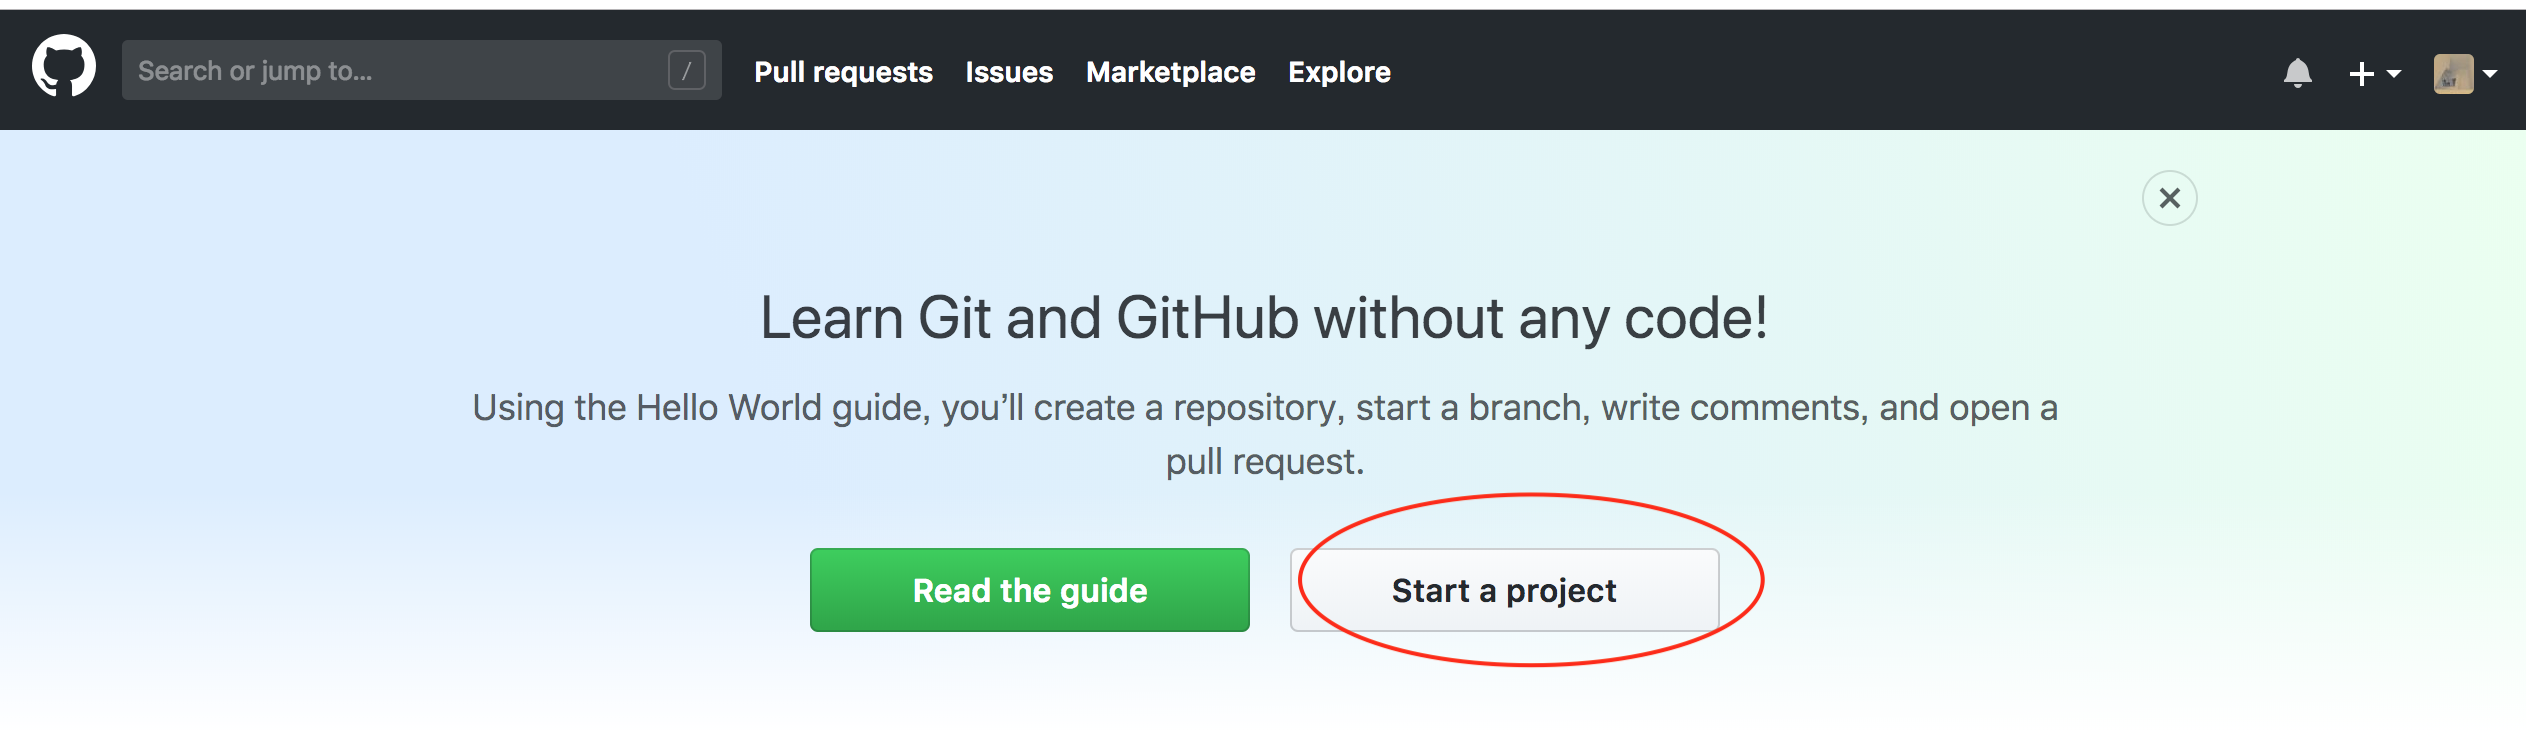Click the slash shortcut key icon
This screenshot has height=744, width=2526.
(x=686, y=71)
